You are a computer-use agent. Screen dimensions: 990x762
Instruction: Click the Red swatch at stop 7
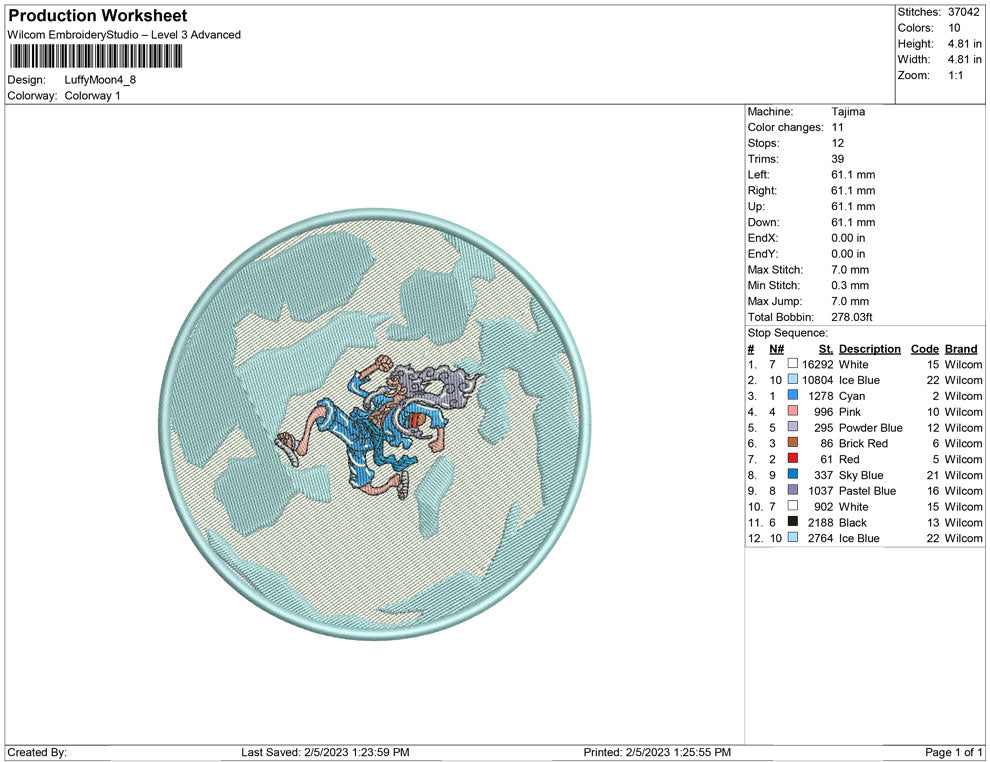792,459
